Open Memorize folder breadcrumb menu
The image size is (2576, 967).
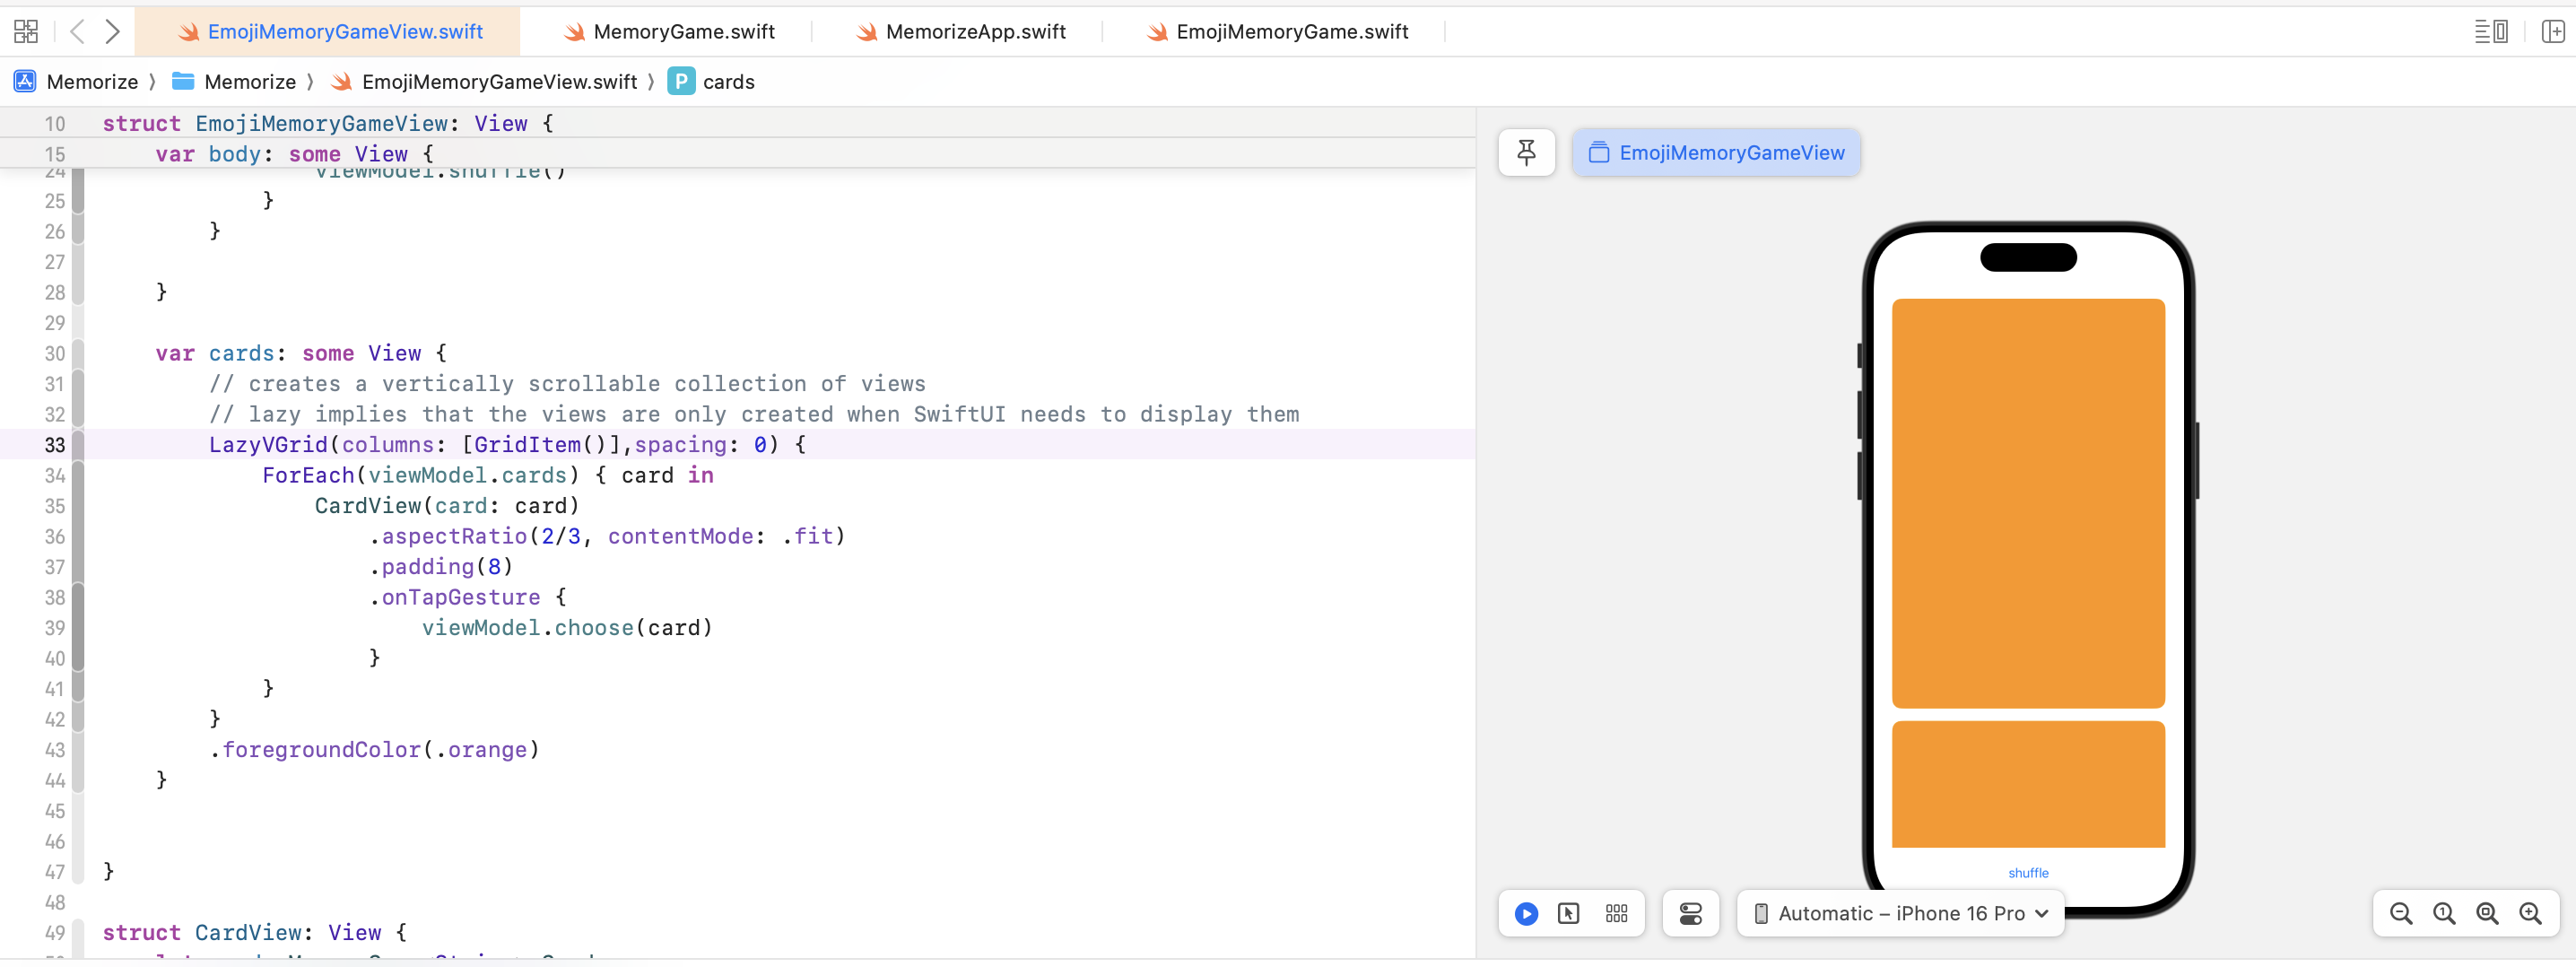[249, 82]
